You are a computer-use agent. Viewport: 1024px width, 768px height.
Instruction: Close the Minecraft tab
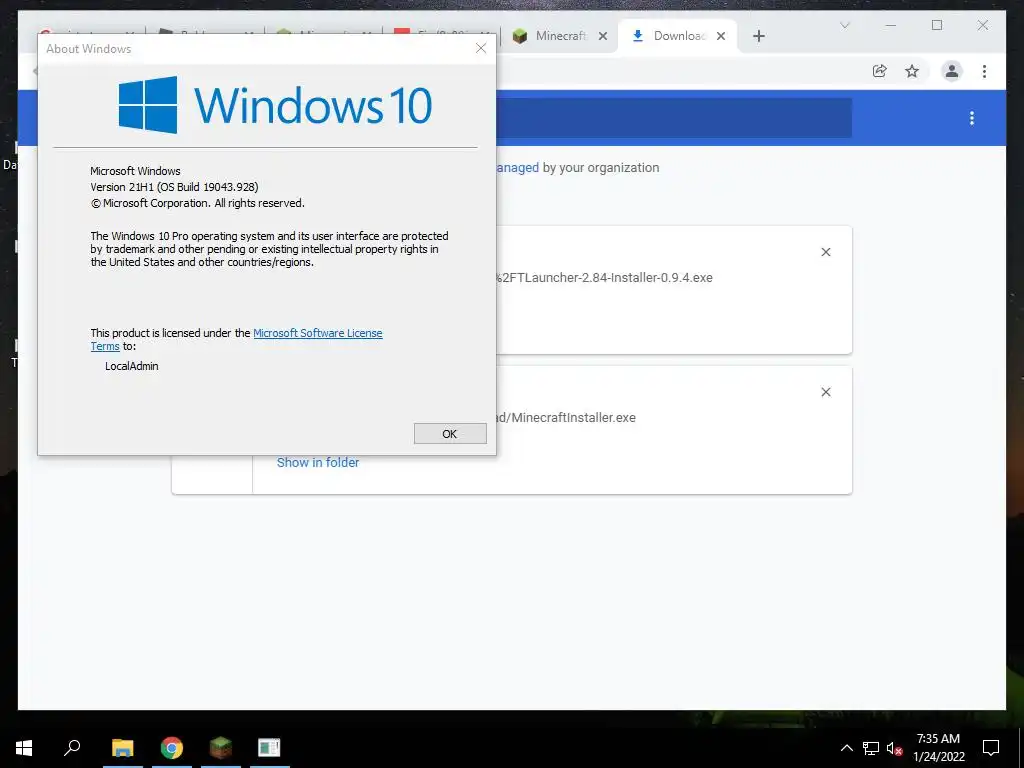tap(603, 36)
